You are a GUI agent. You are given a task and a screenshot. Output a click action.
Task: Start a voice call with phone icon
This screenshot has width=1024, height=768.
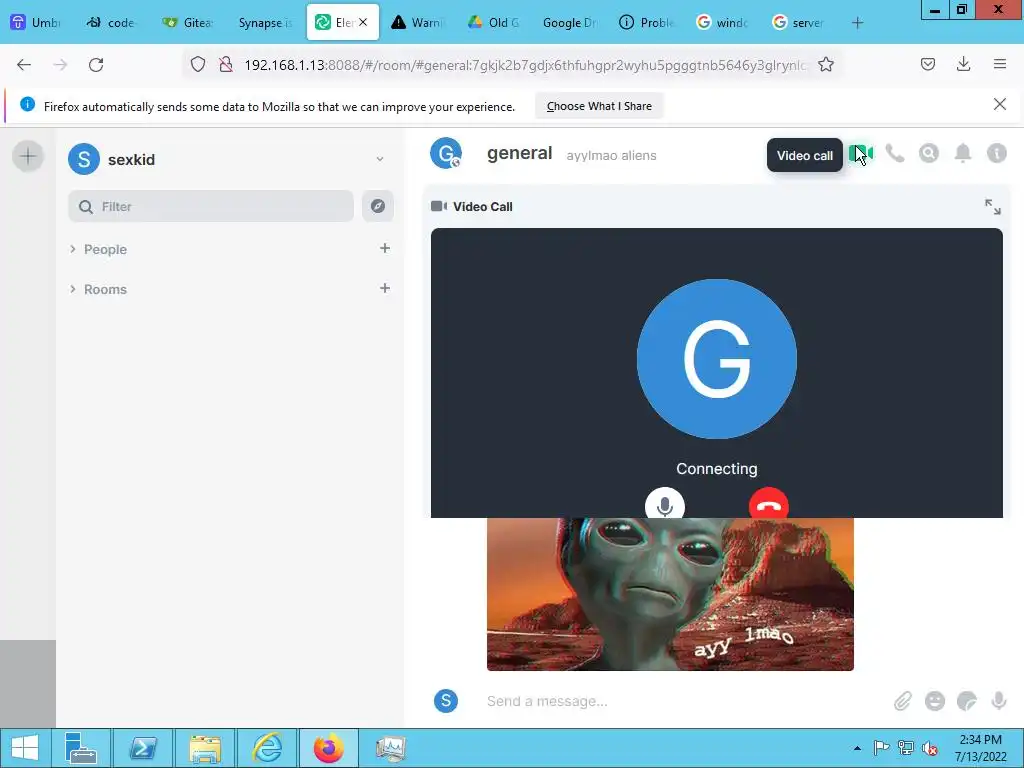click(895, 153)
